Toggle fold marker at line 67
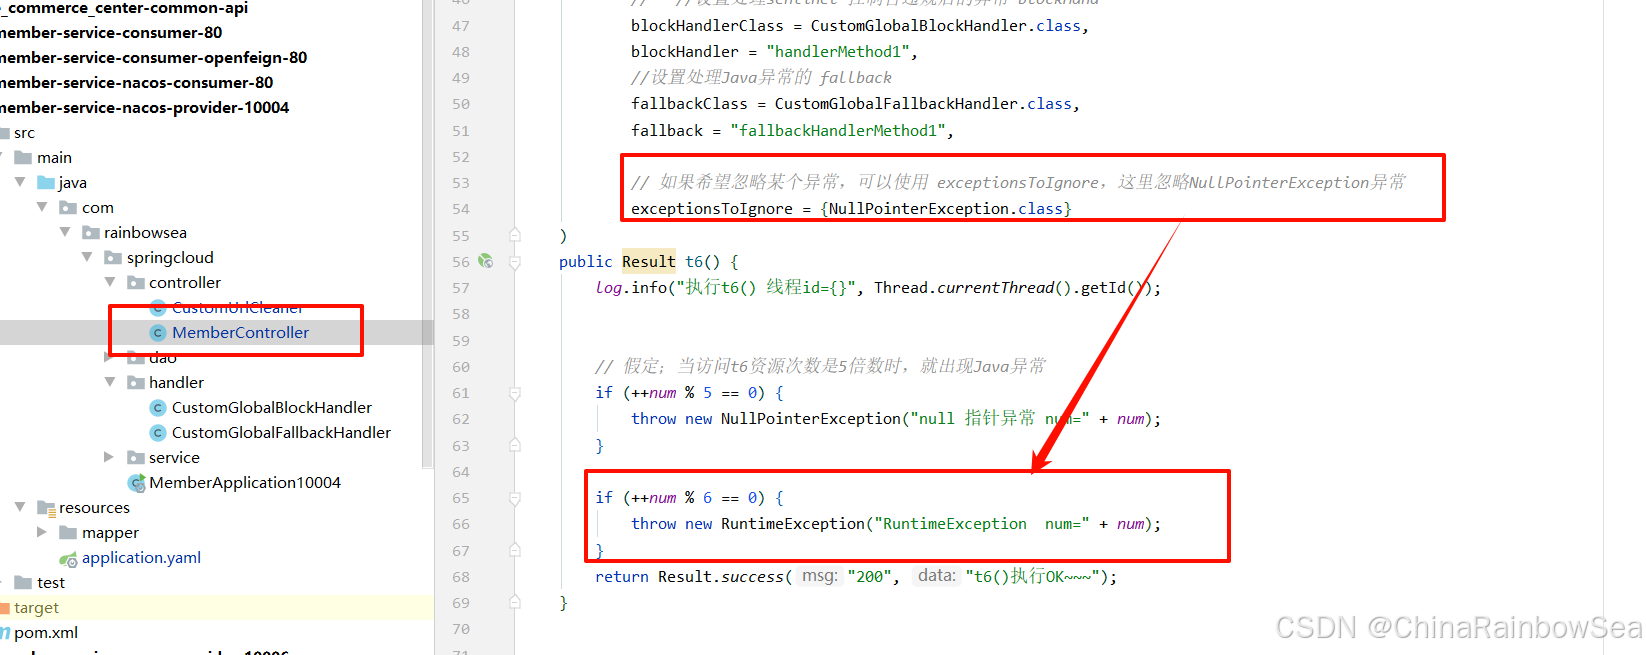The width and height of the screenshot is (1646, 655). tap(515, 549)
